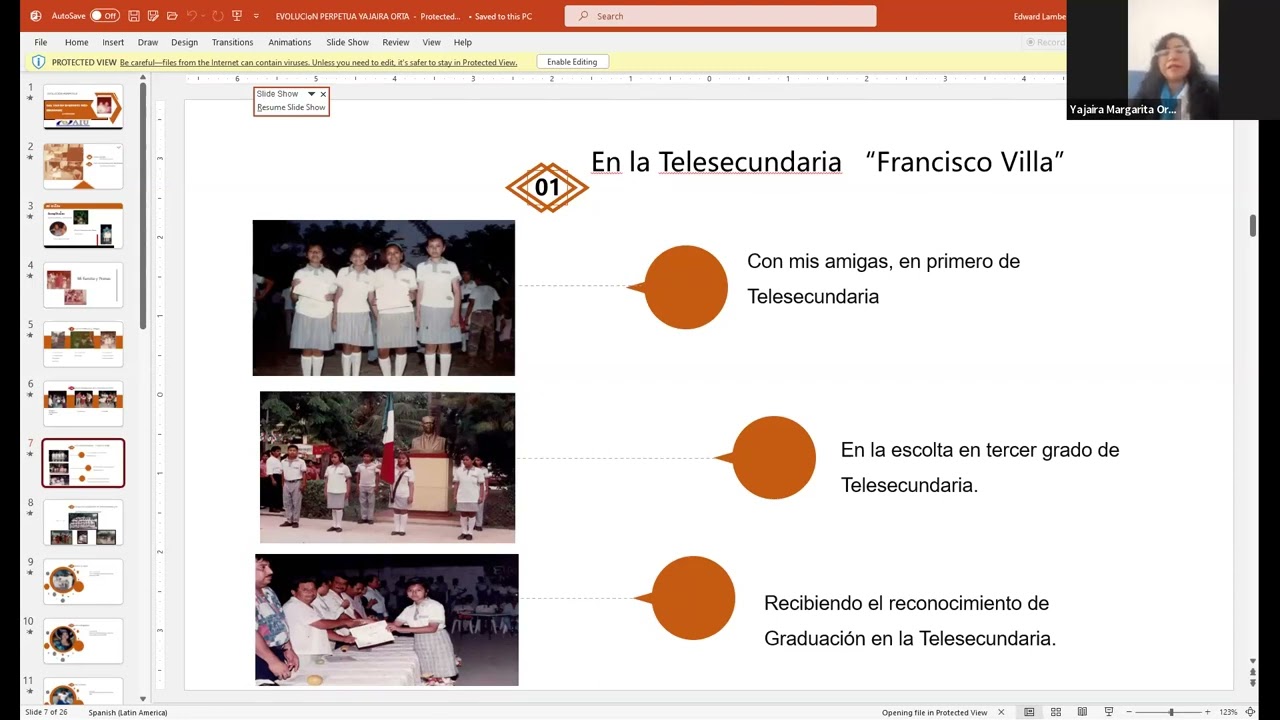Image resolution: width=1280 pixels, height=720 pixels.
Task: Switch to Slide Sorter view icon
Action: (x=1055, y=712)
